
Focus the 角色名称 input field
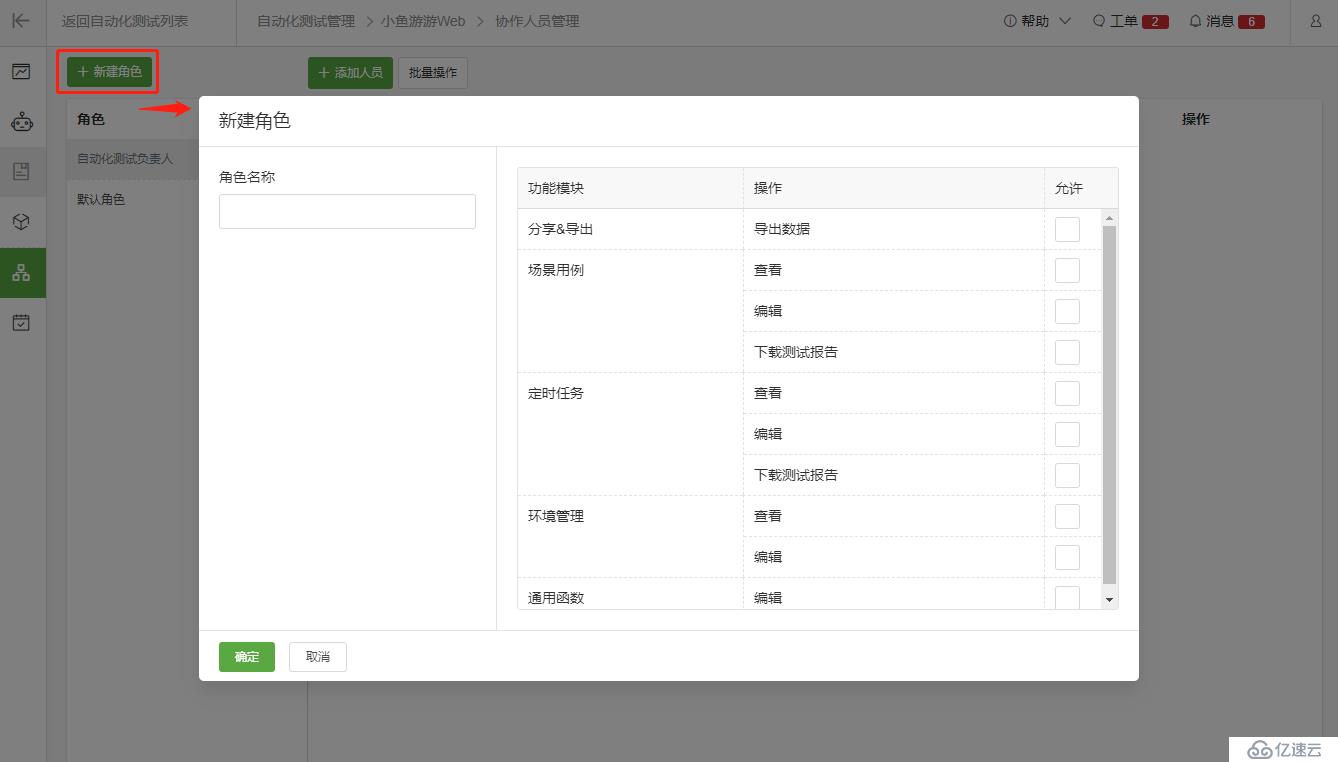point(347,211)
